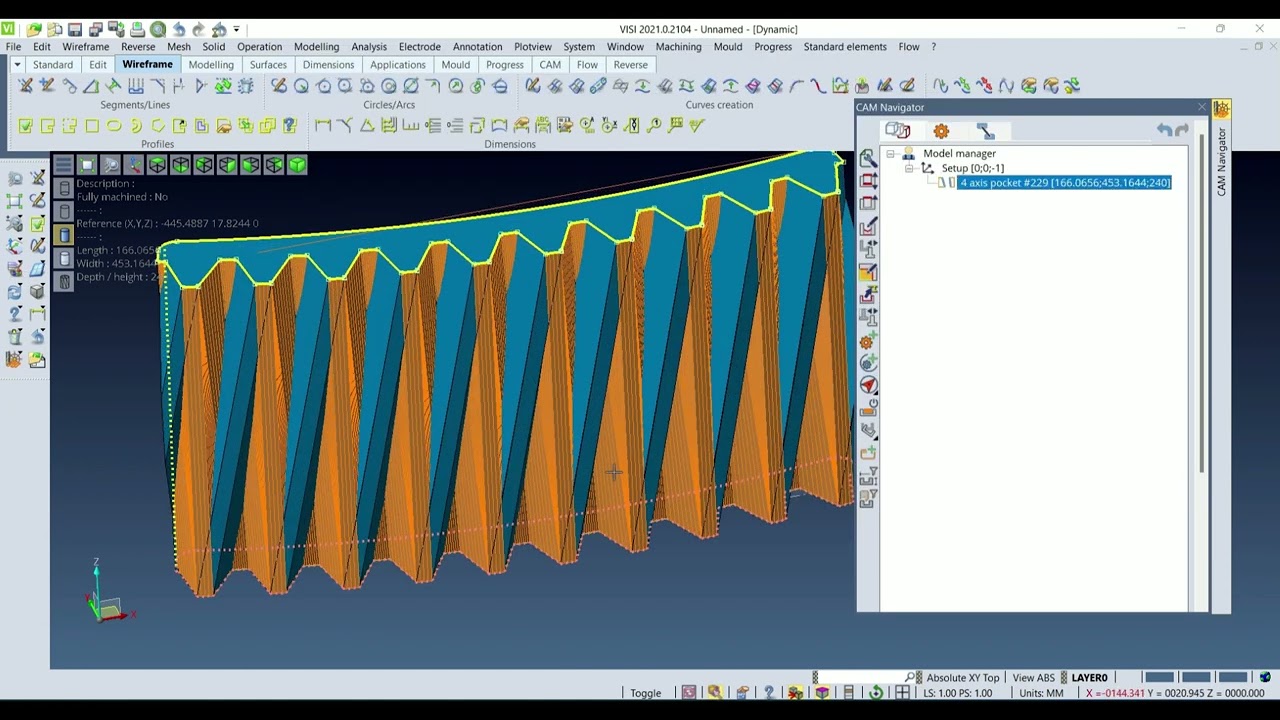Select the triangle angular dimension tool
Screen dimensions: 1280x720
[367, 125]
